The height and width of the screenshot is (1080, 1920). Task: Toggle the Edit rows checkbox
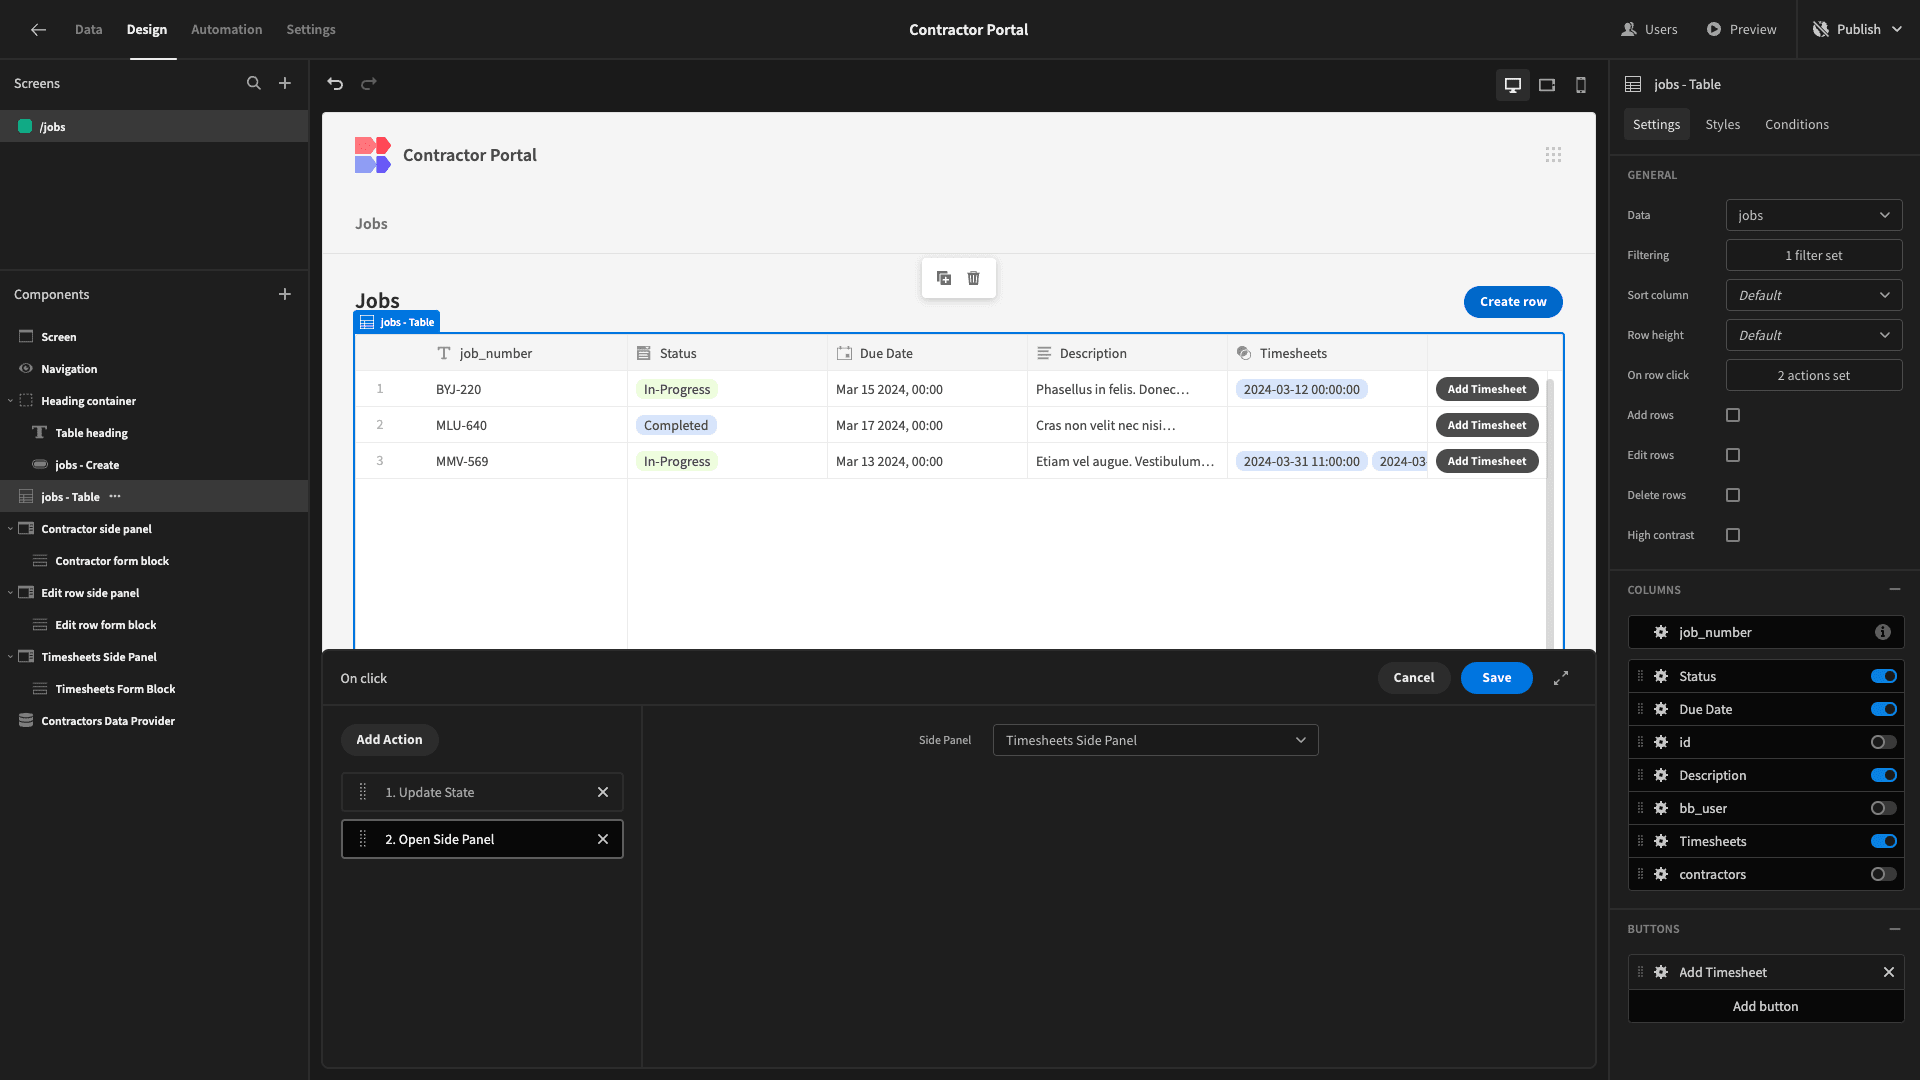pyautogui.click(x=1733, y=455)
